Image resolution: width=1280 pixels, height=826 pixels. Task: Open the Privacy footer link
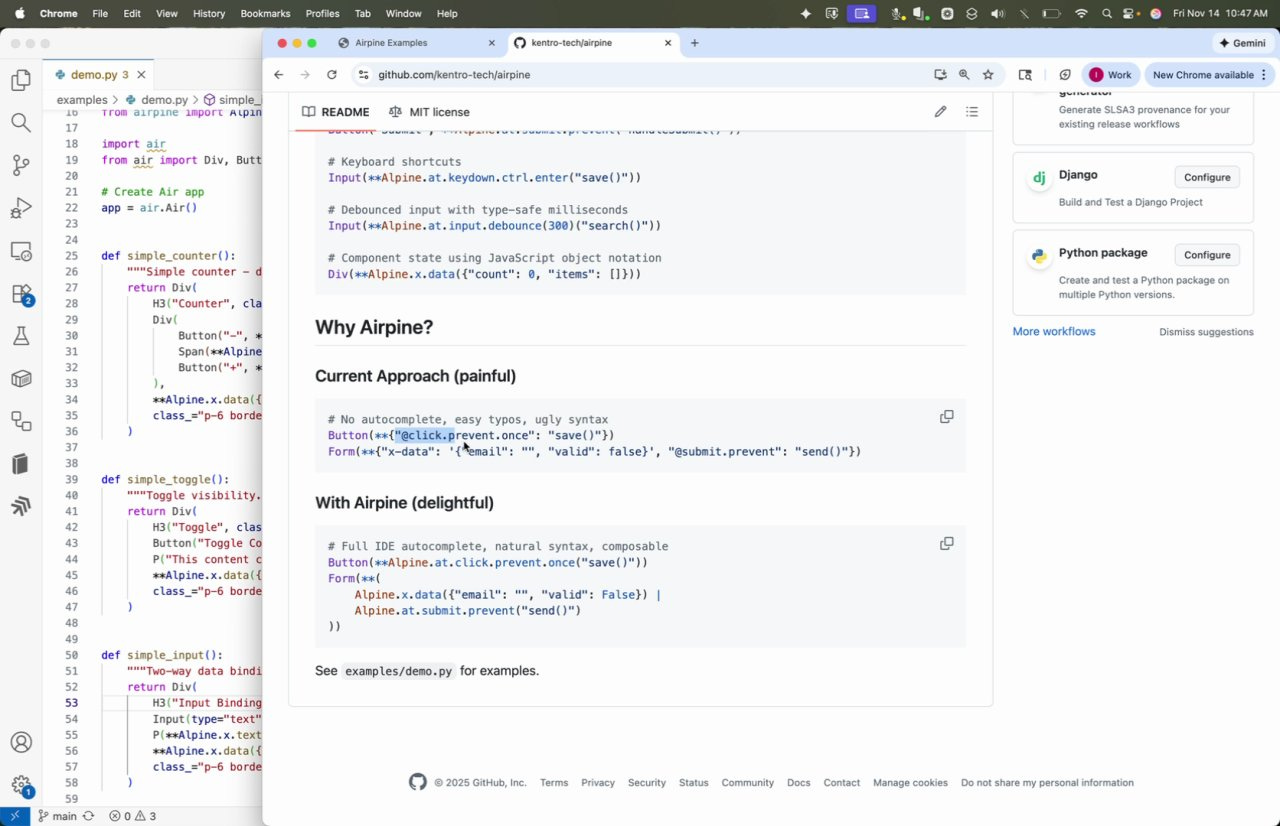(x=598, y=783)
